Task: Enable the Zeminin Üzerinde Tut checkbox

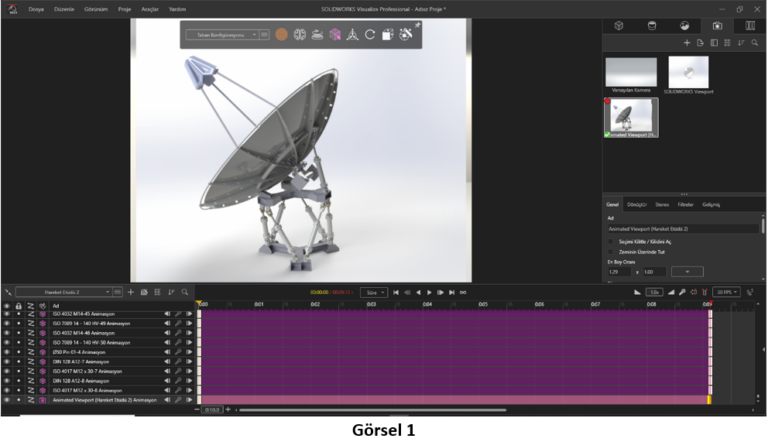Action: click(x=612, y=252)
